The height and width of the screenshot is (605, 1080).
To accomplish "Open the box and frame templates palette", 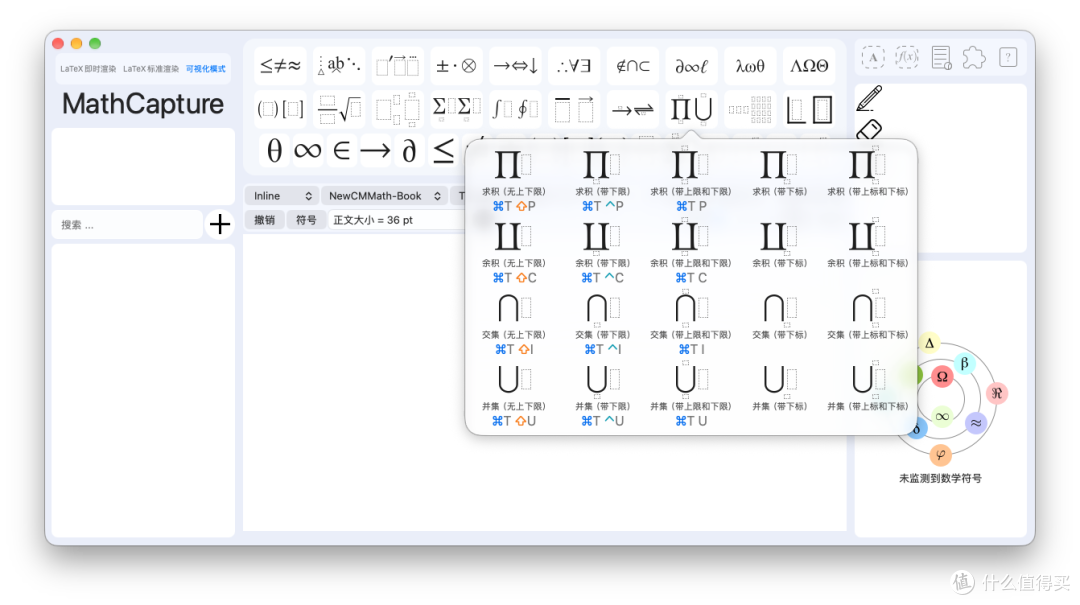I will click(809, 109).
